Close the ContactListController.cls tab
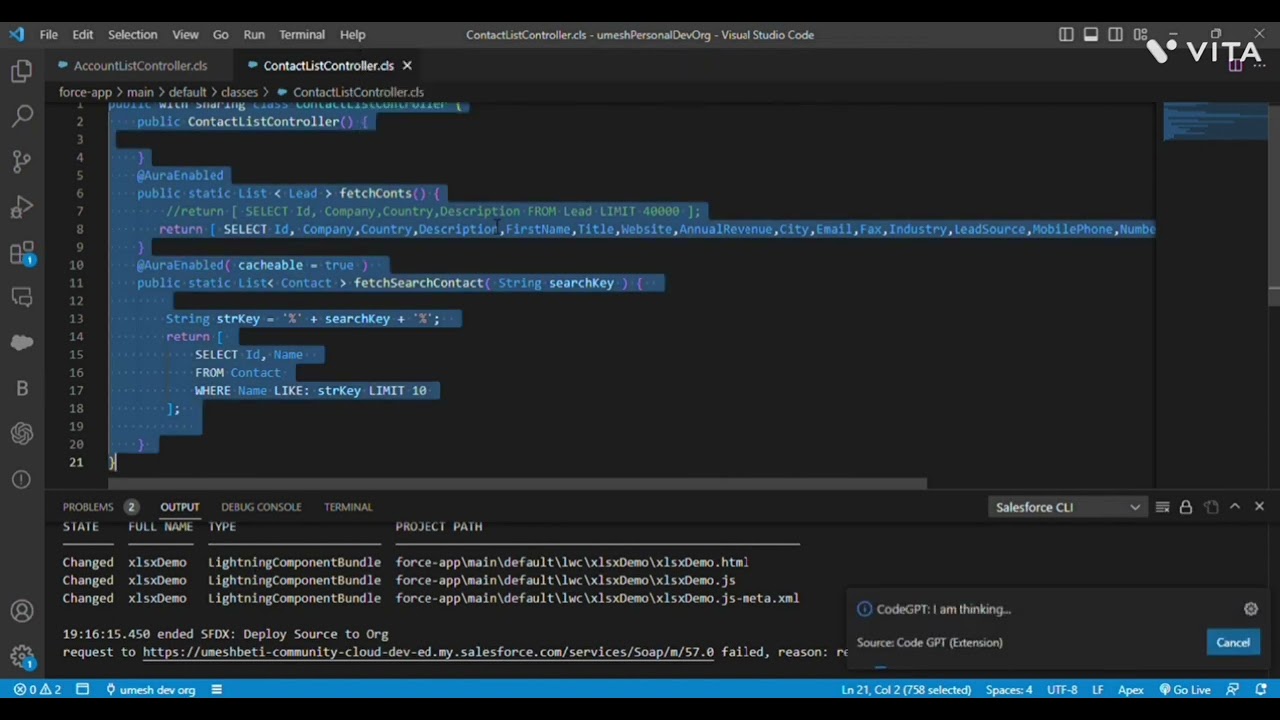Image resolution: width=1280 pixels, height=720 pixels. coord(406,66)
